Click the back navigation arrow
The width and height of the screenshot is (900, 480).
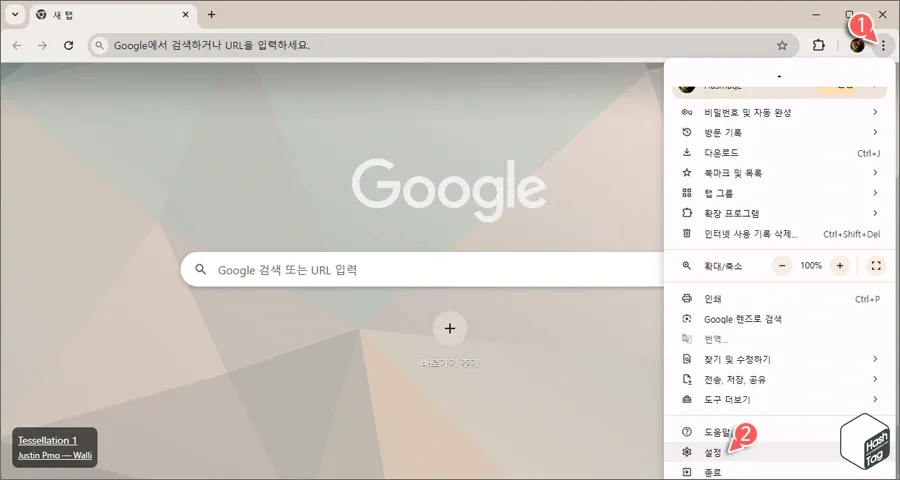17,45
